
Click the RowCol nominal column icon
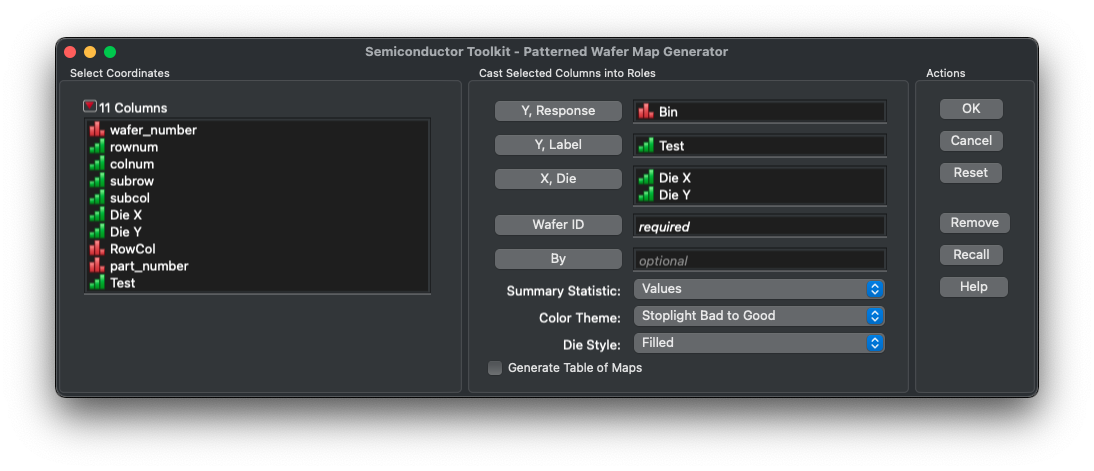[97, 249]
